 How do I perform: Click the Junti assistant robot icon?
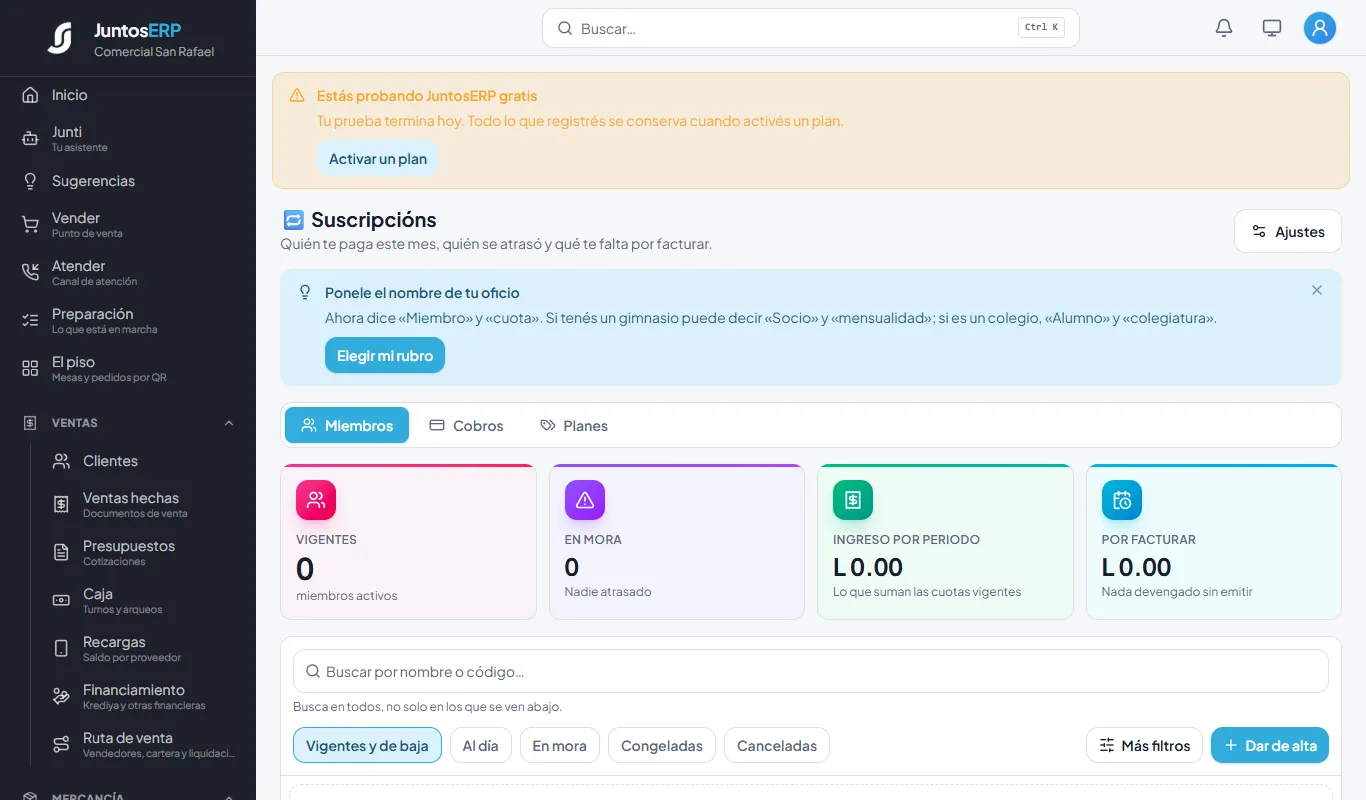coord(30,139)
